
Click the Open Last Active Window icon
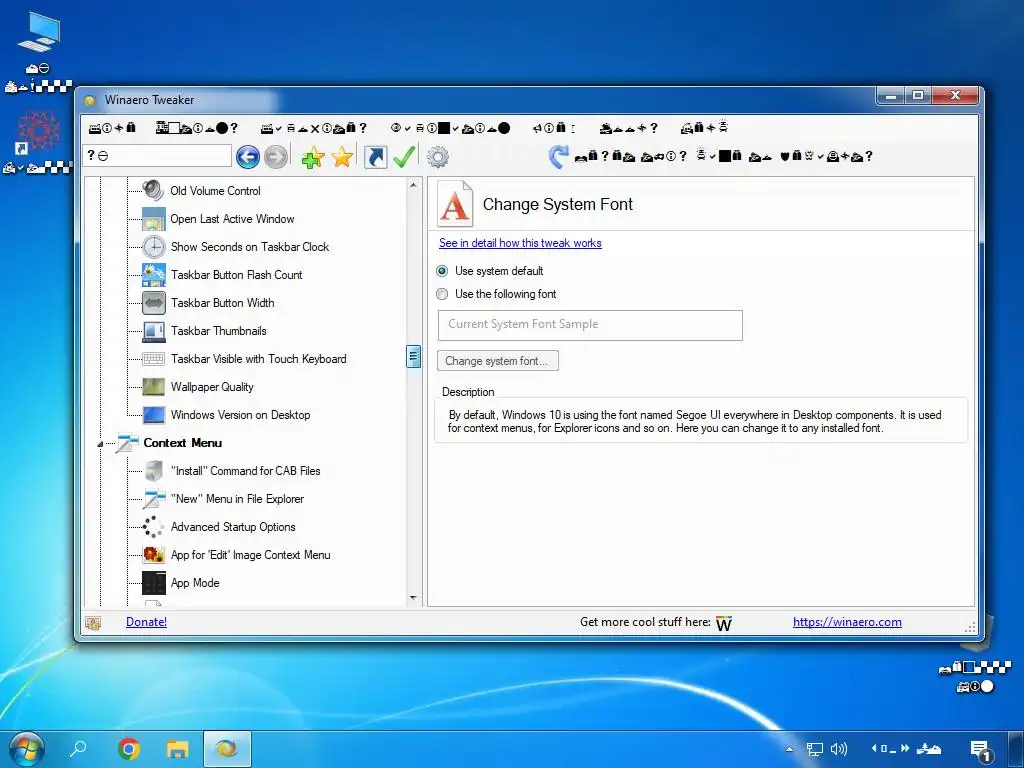[x=153, y=219]
